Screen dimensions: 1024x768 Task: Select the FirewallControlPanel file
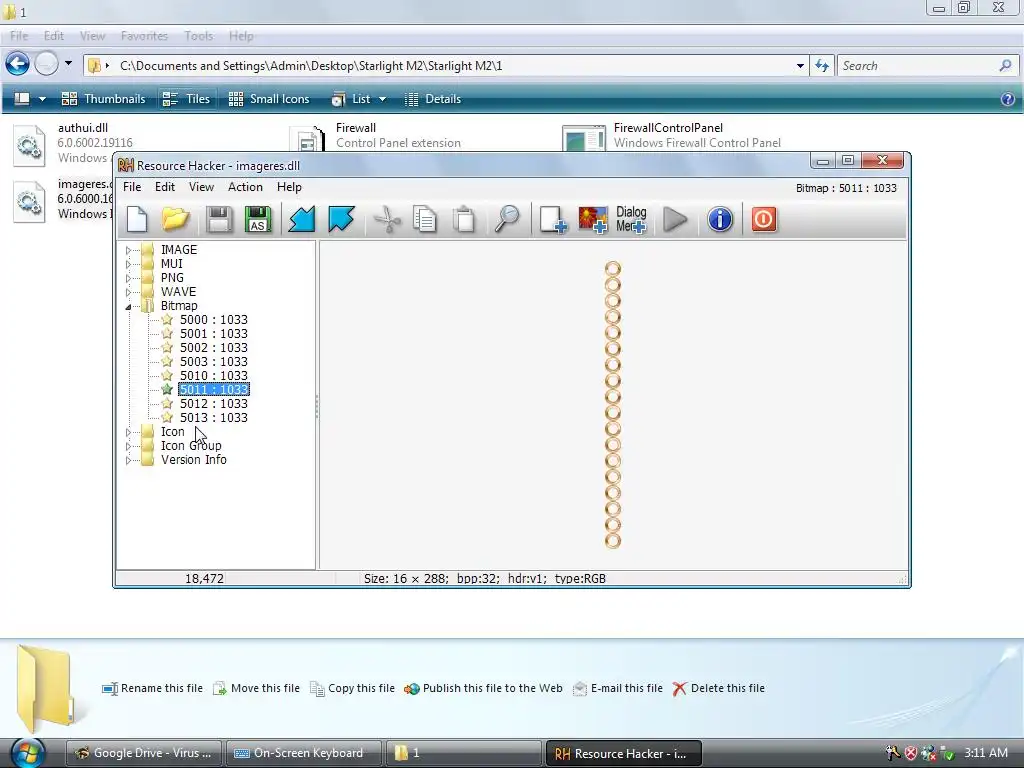click(671, 136)
